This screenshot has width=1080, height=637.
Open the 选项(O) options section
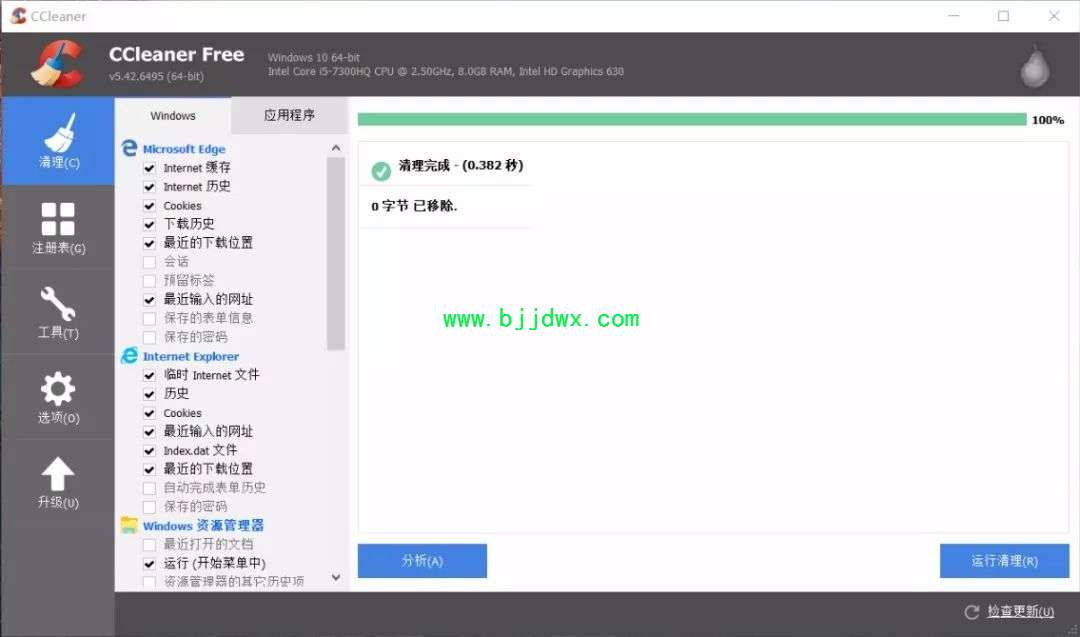pyautogui.click(x=58, y=397)
